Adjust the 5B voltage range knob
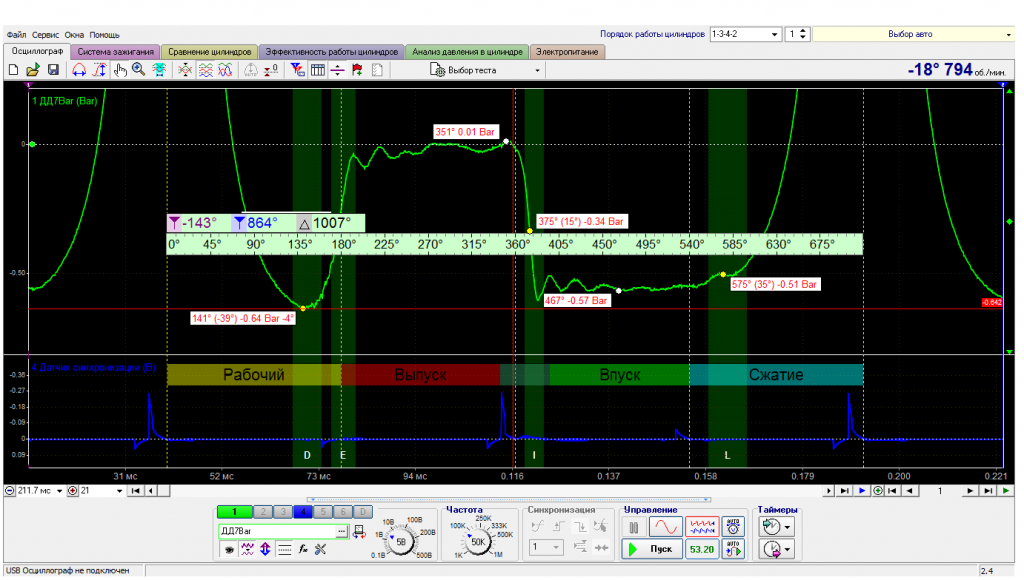This screenshot has height=580, width=1024. (401, 541)
